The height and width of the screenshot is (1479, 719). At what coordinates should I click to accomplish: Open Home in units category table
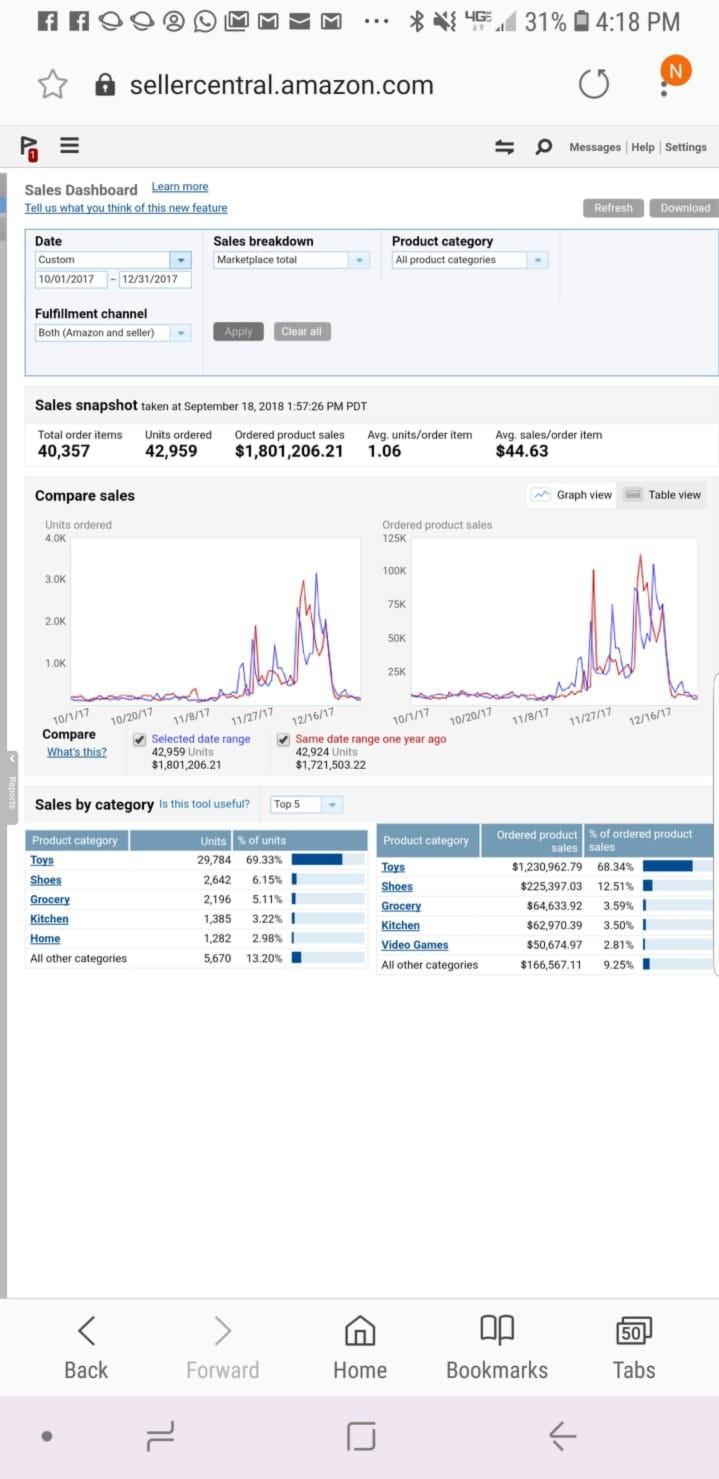pos(45,939)
